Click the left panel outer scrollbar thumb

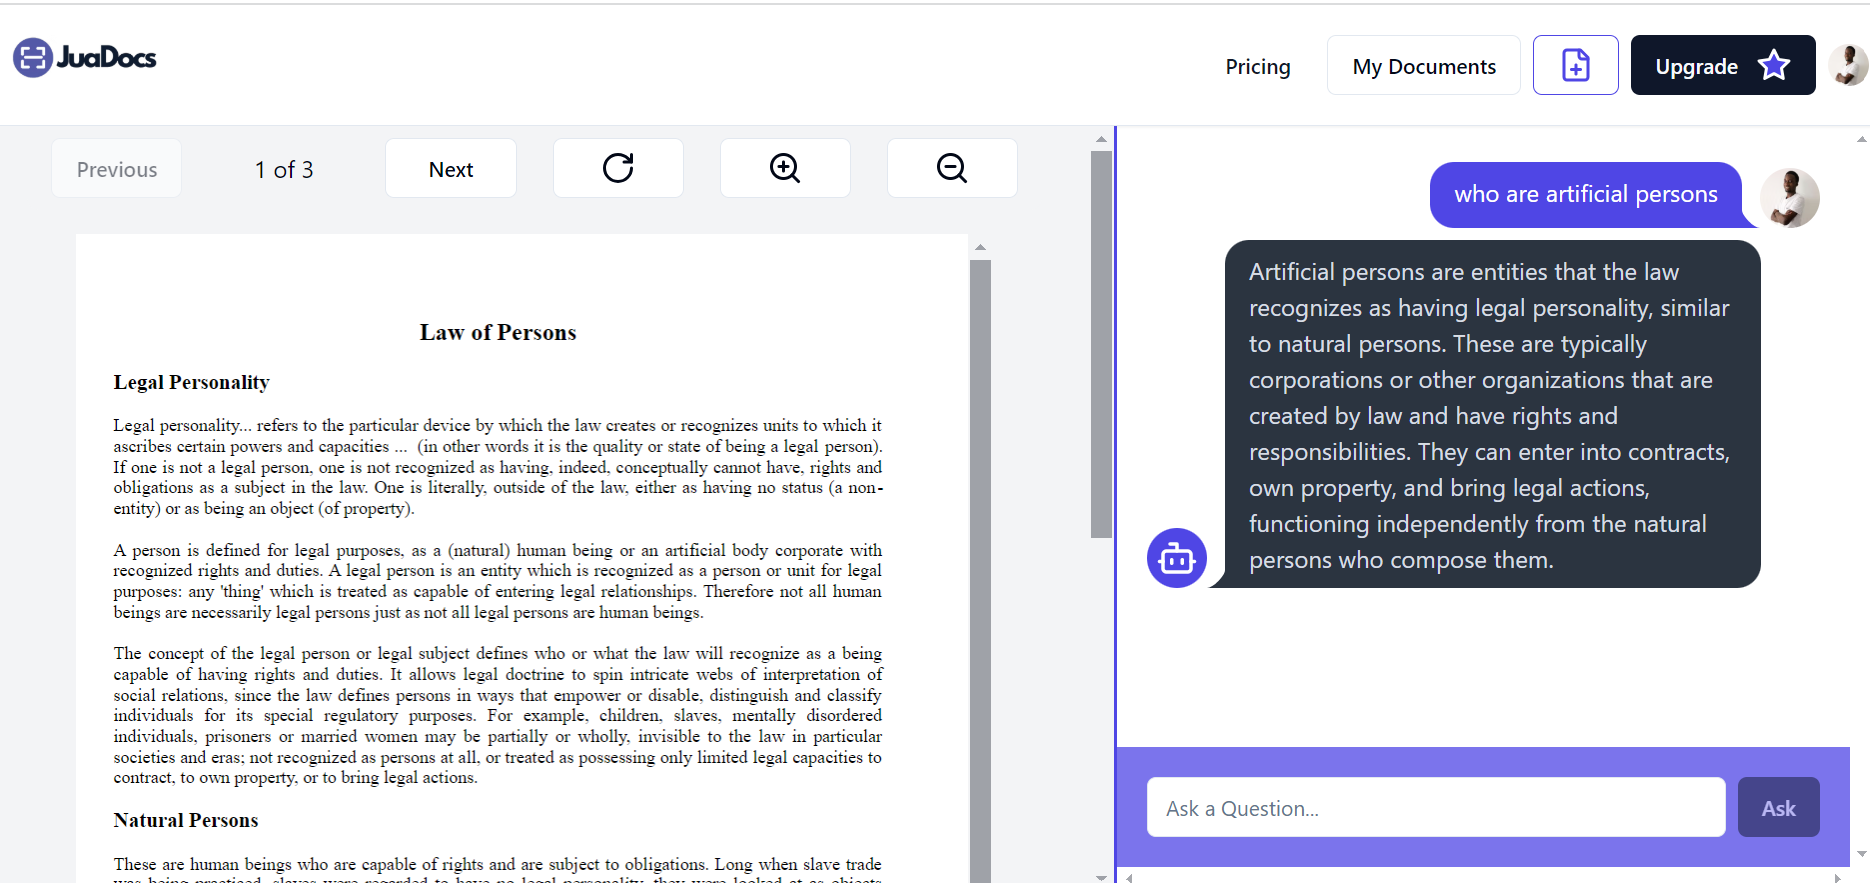1101,345
